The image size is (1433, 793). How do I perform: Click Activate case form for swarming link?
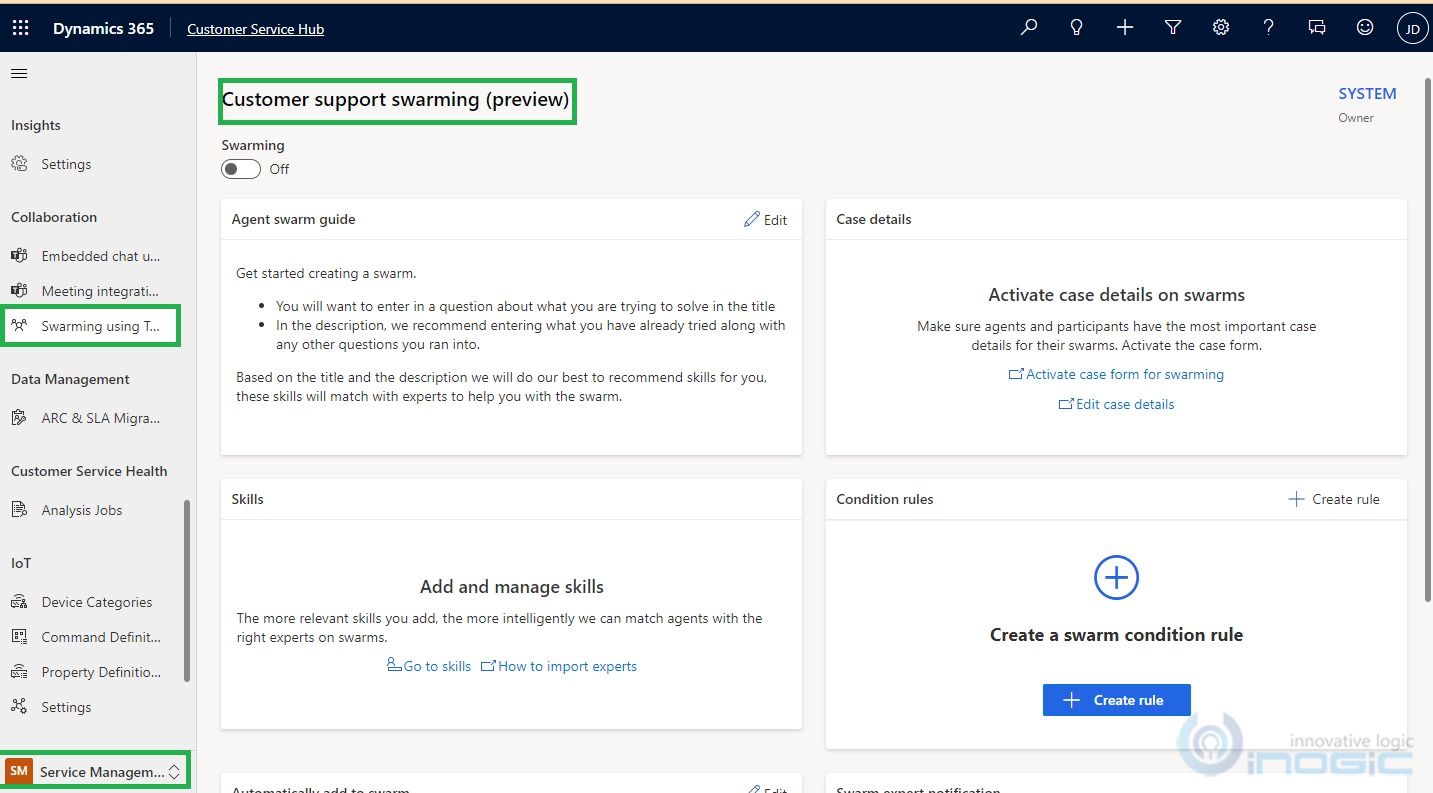click(x=1116, y=374)
